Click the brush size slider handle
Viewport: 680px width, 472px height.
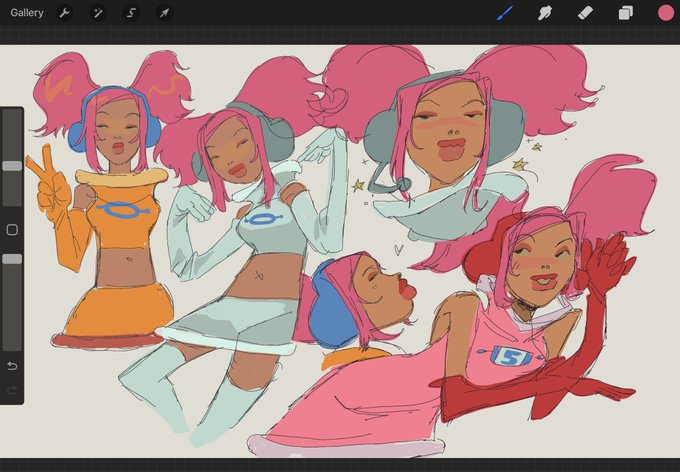click(x=12, y=166)
